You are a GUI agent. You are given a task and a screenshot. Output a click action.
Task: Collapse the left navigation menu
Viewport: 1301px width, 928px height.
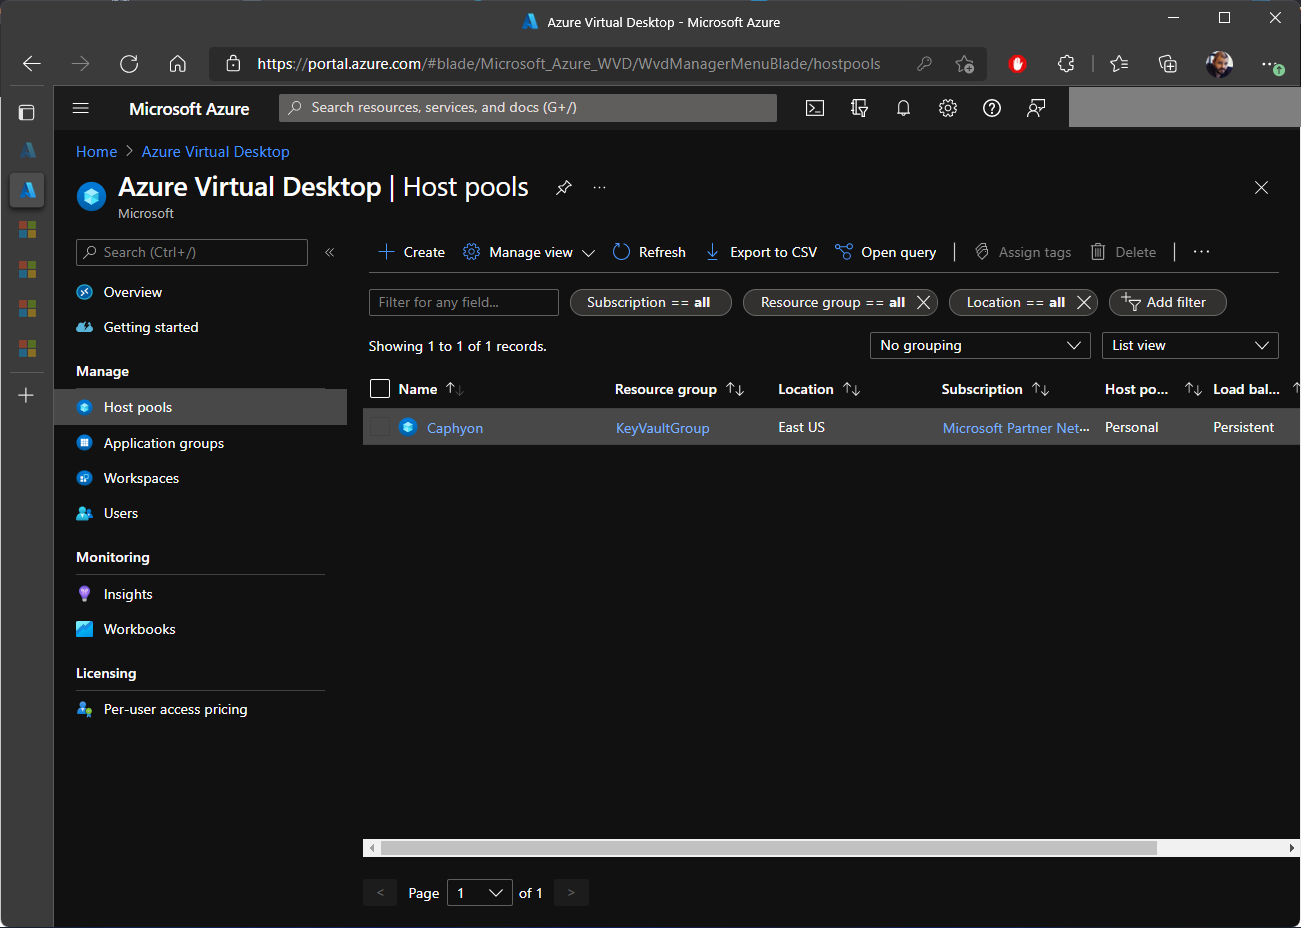[x=329, y=252]
